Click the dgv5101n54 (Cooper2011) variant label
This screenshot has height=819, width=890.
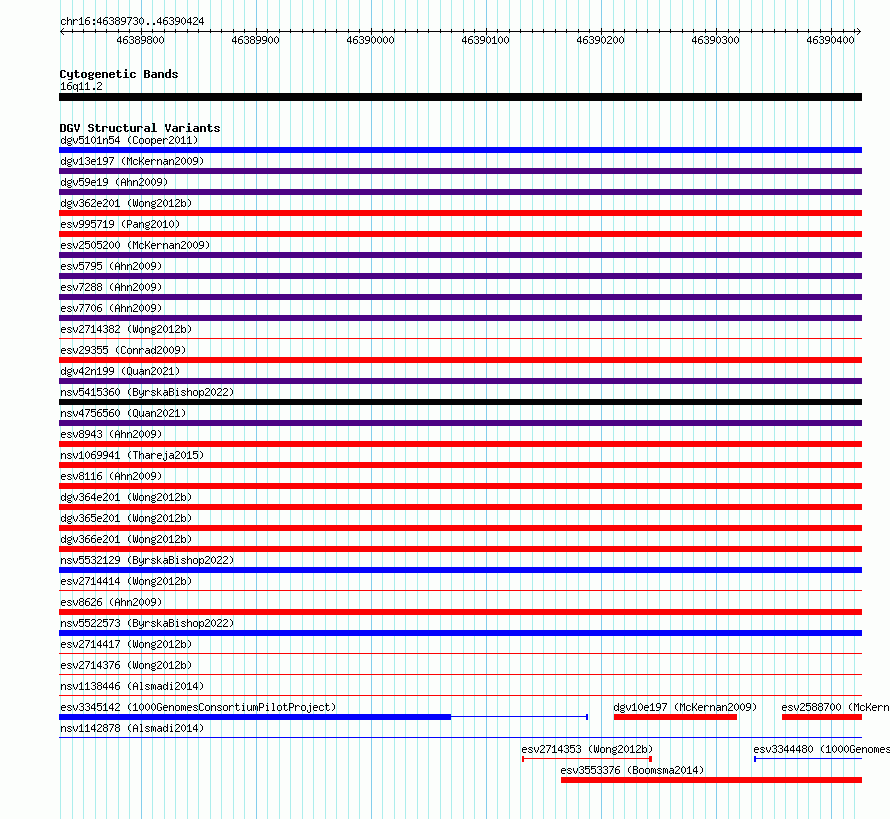(129, 140)
